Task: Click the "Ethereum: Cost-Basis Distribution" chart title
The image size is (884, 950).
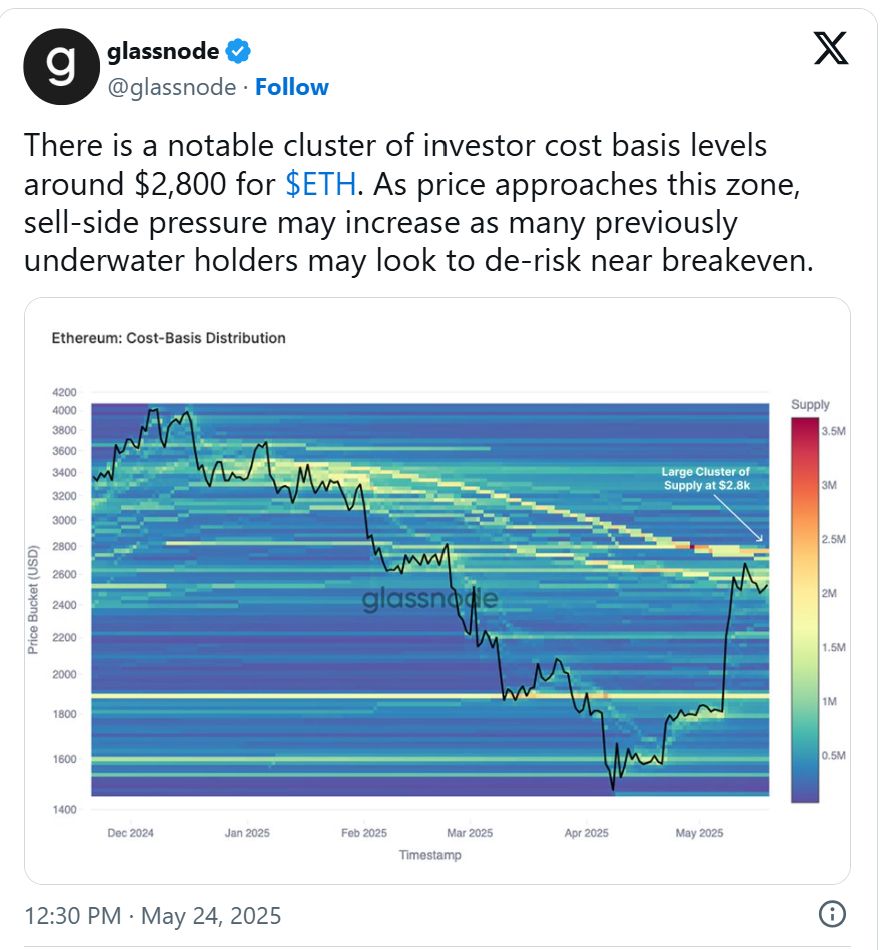Action: pos(168,338)
